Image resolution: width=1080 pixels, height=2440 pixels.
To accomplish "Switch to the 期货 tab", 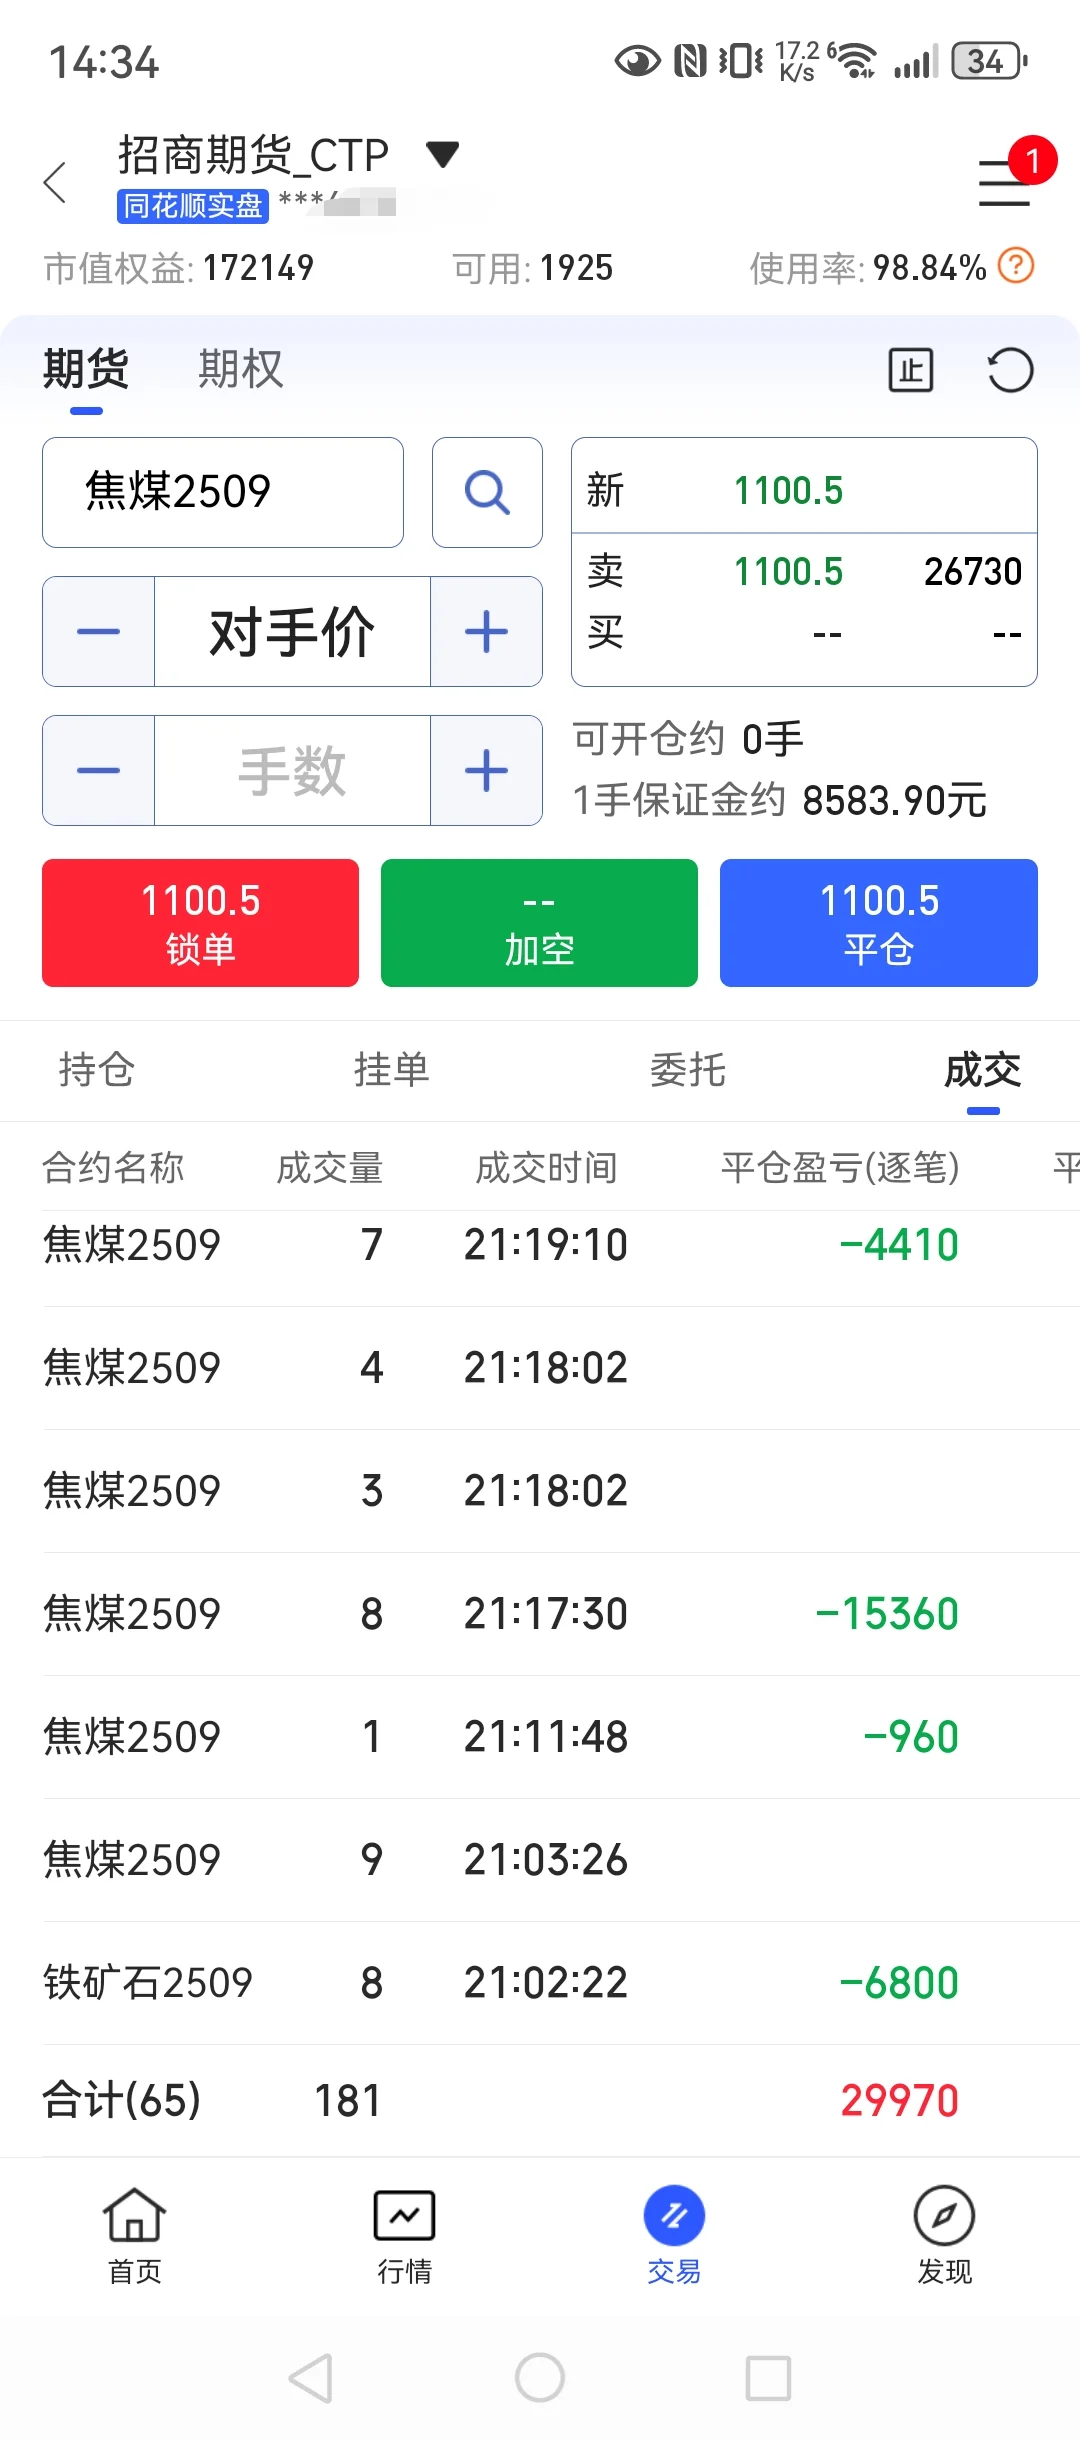I will [x=86, y=369].
